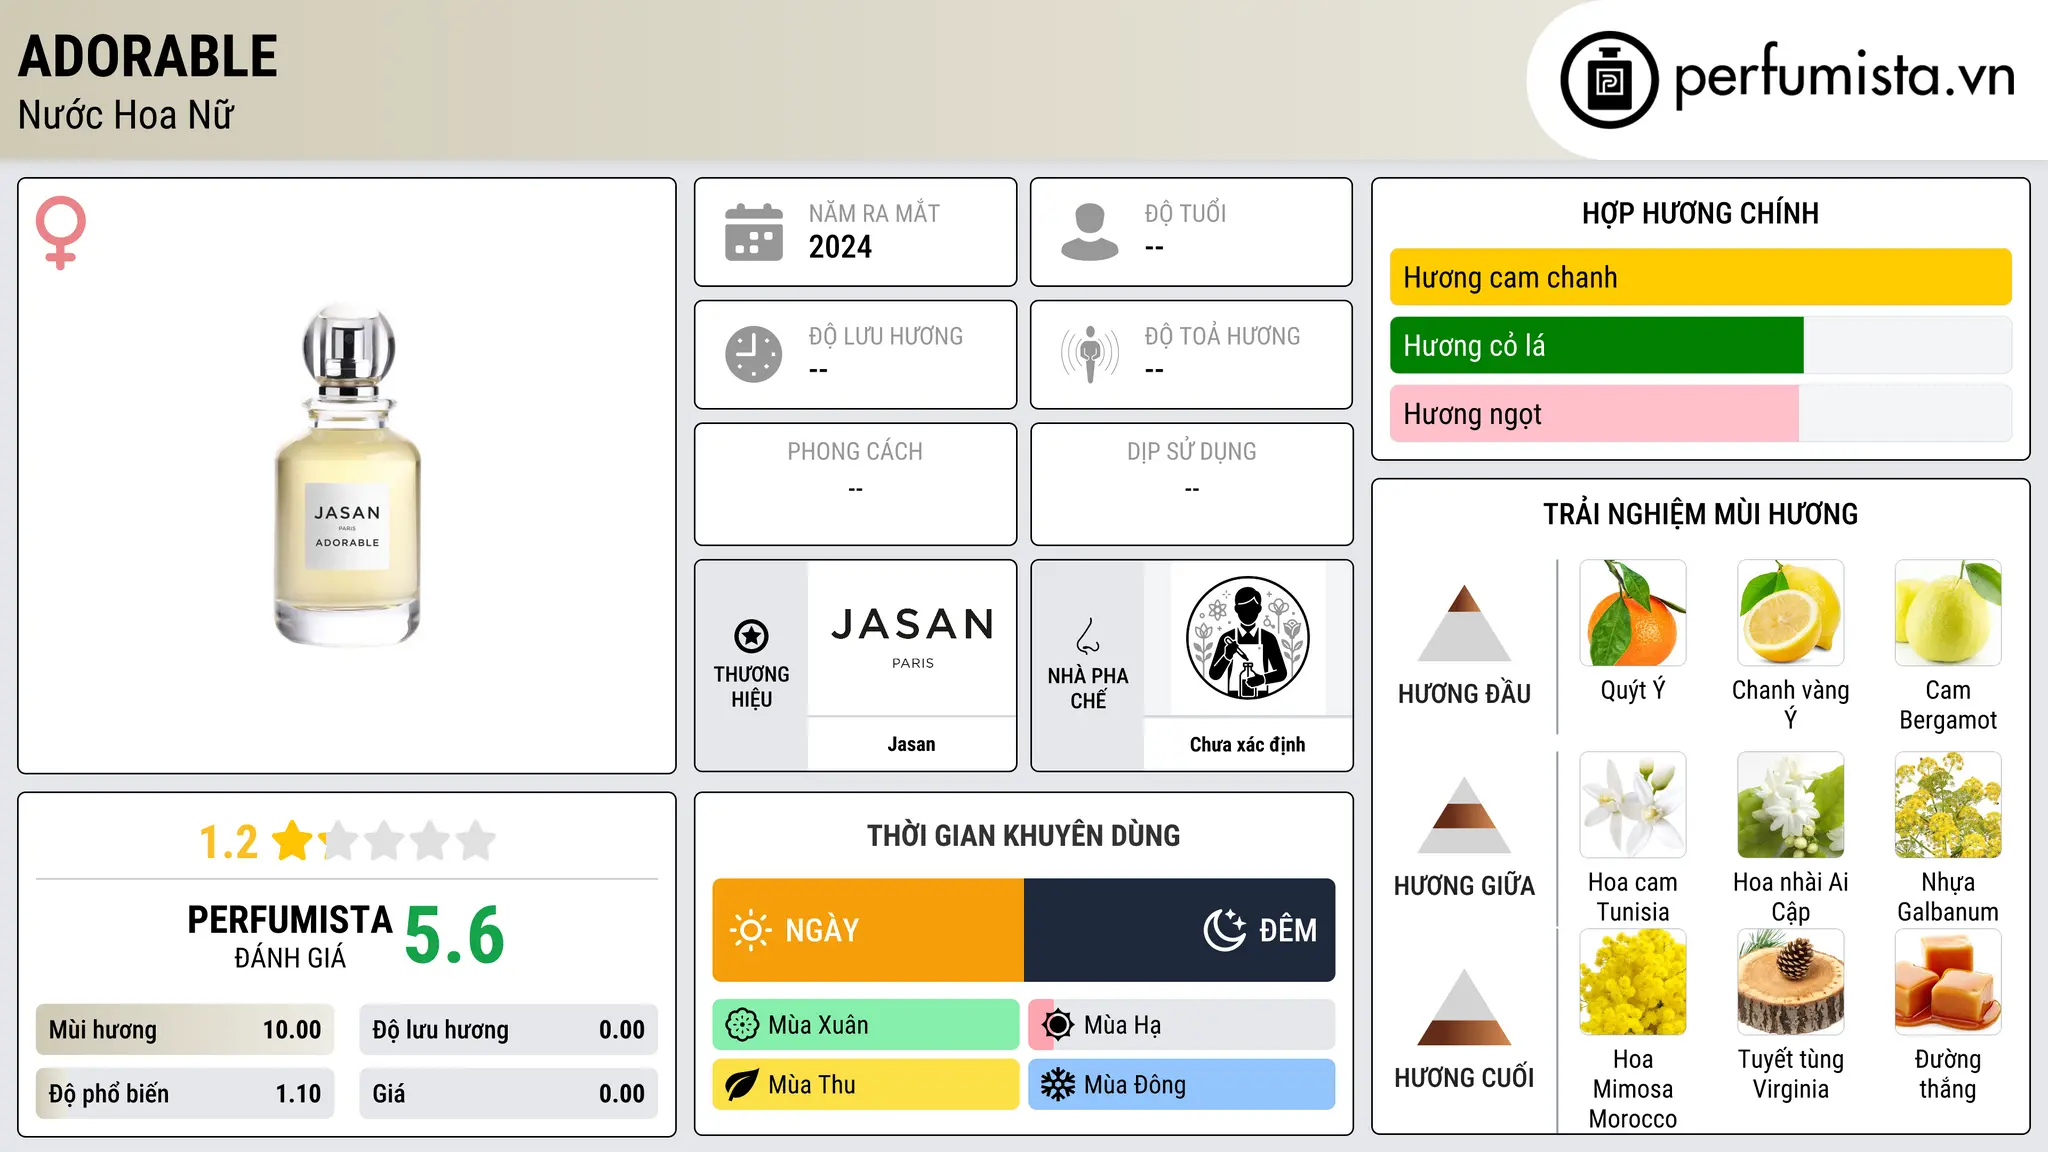Click the Độ lưu hương 0.00 score row

point(509,1030)
